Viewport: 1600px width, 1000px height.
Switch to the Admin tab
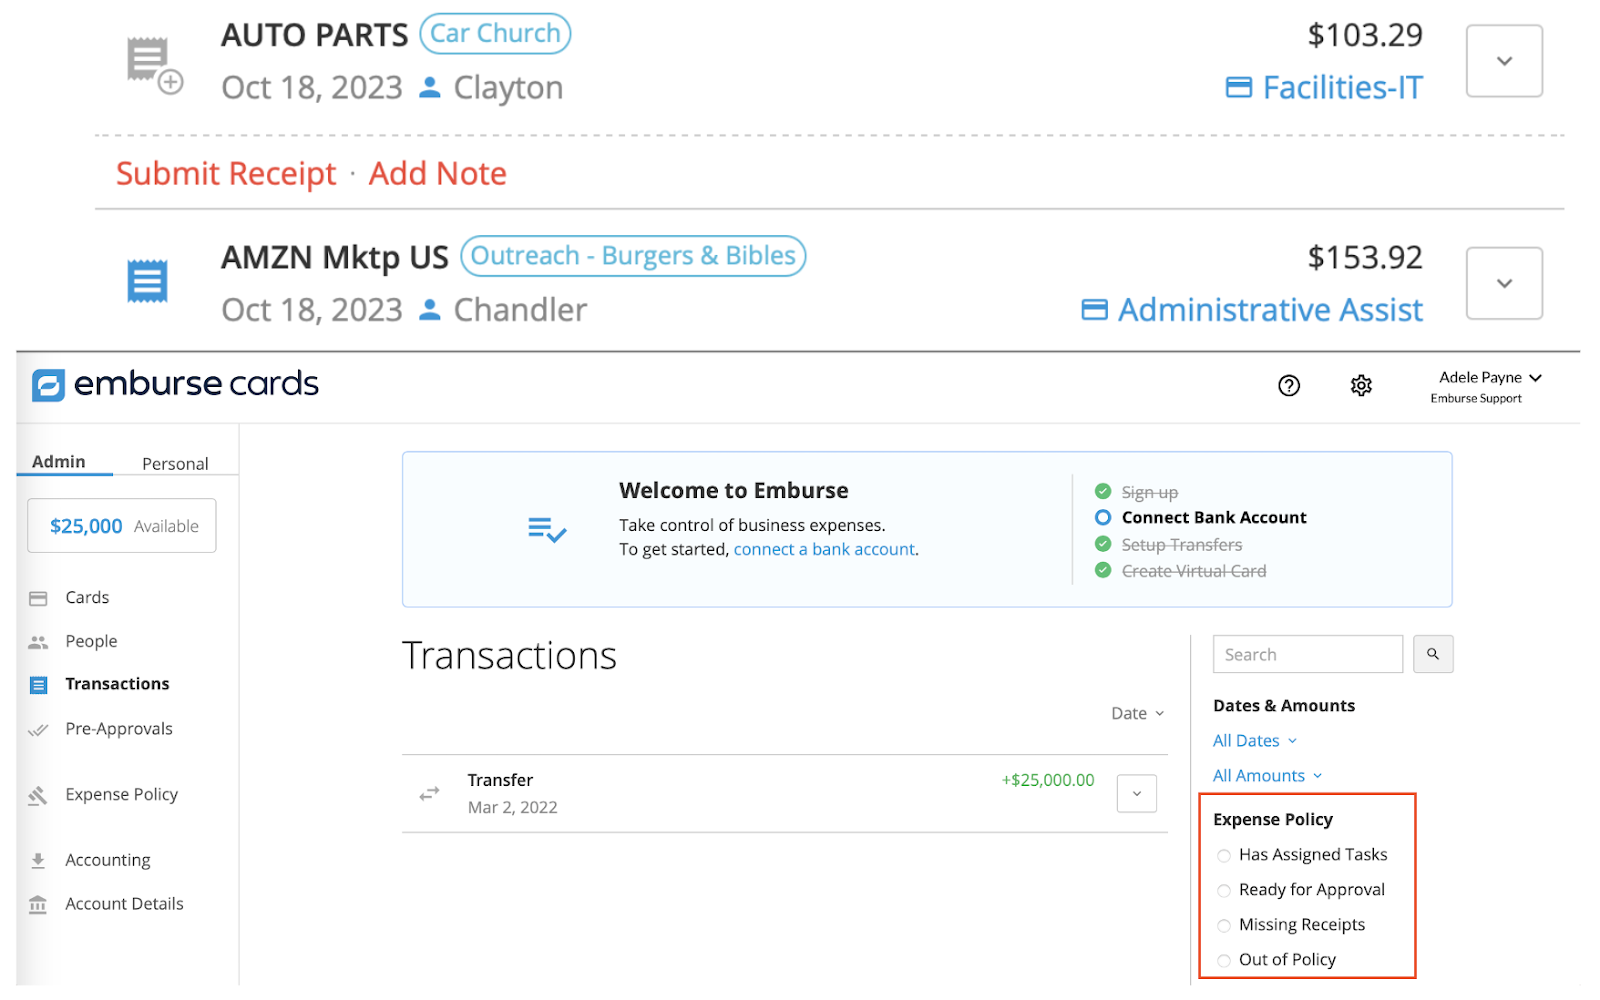(x=59, y=462)
